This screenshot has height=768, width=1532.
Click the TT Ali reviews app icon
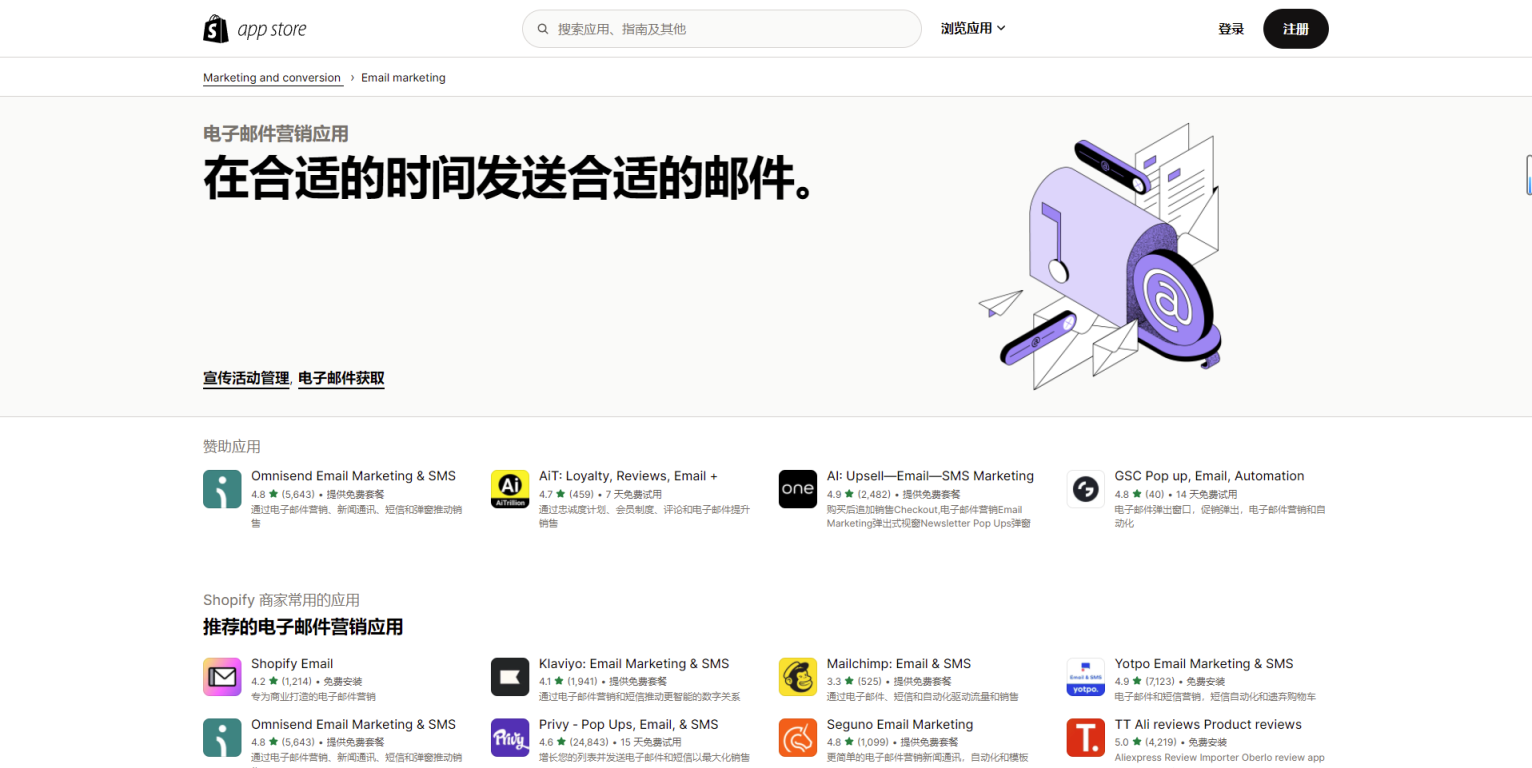1085,738
